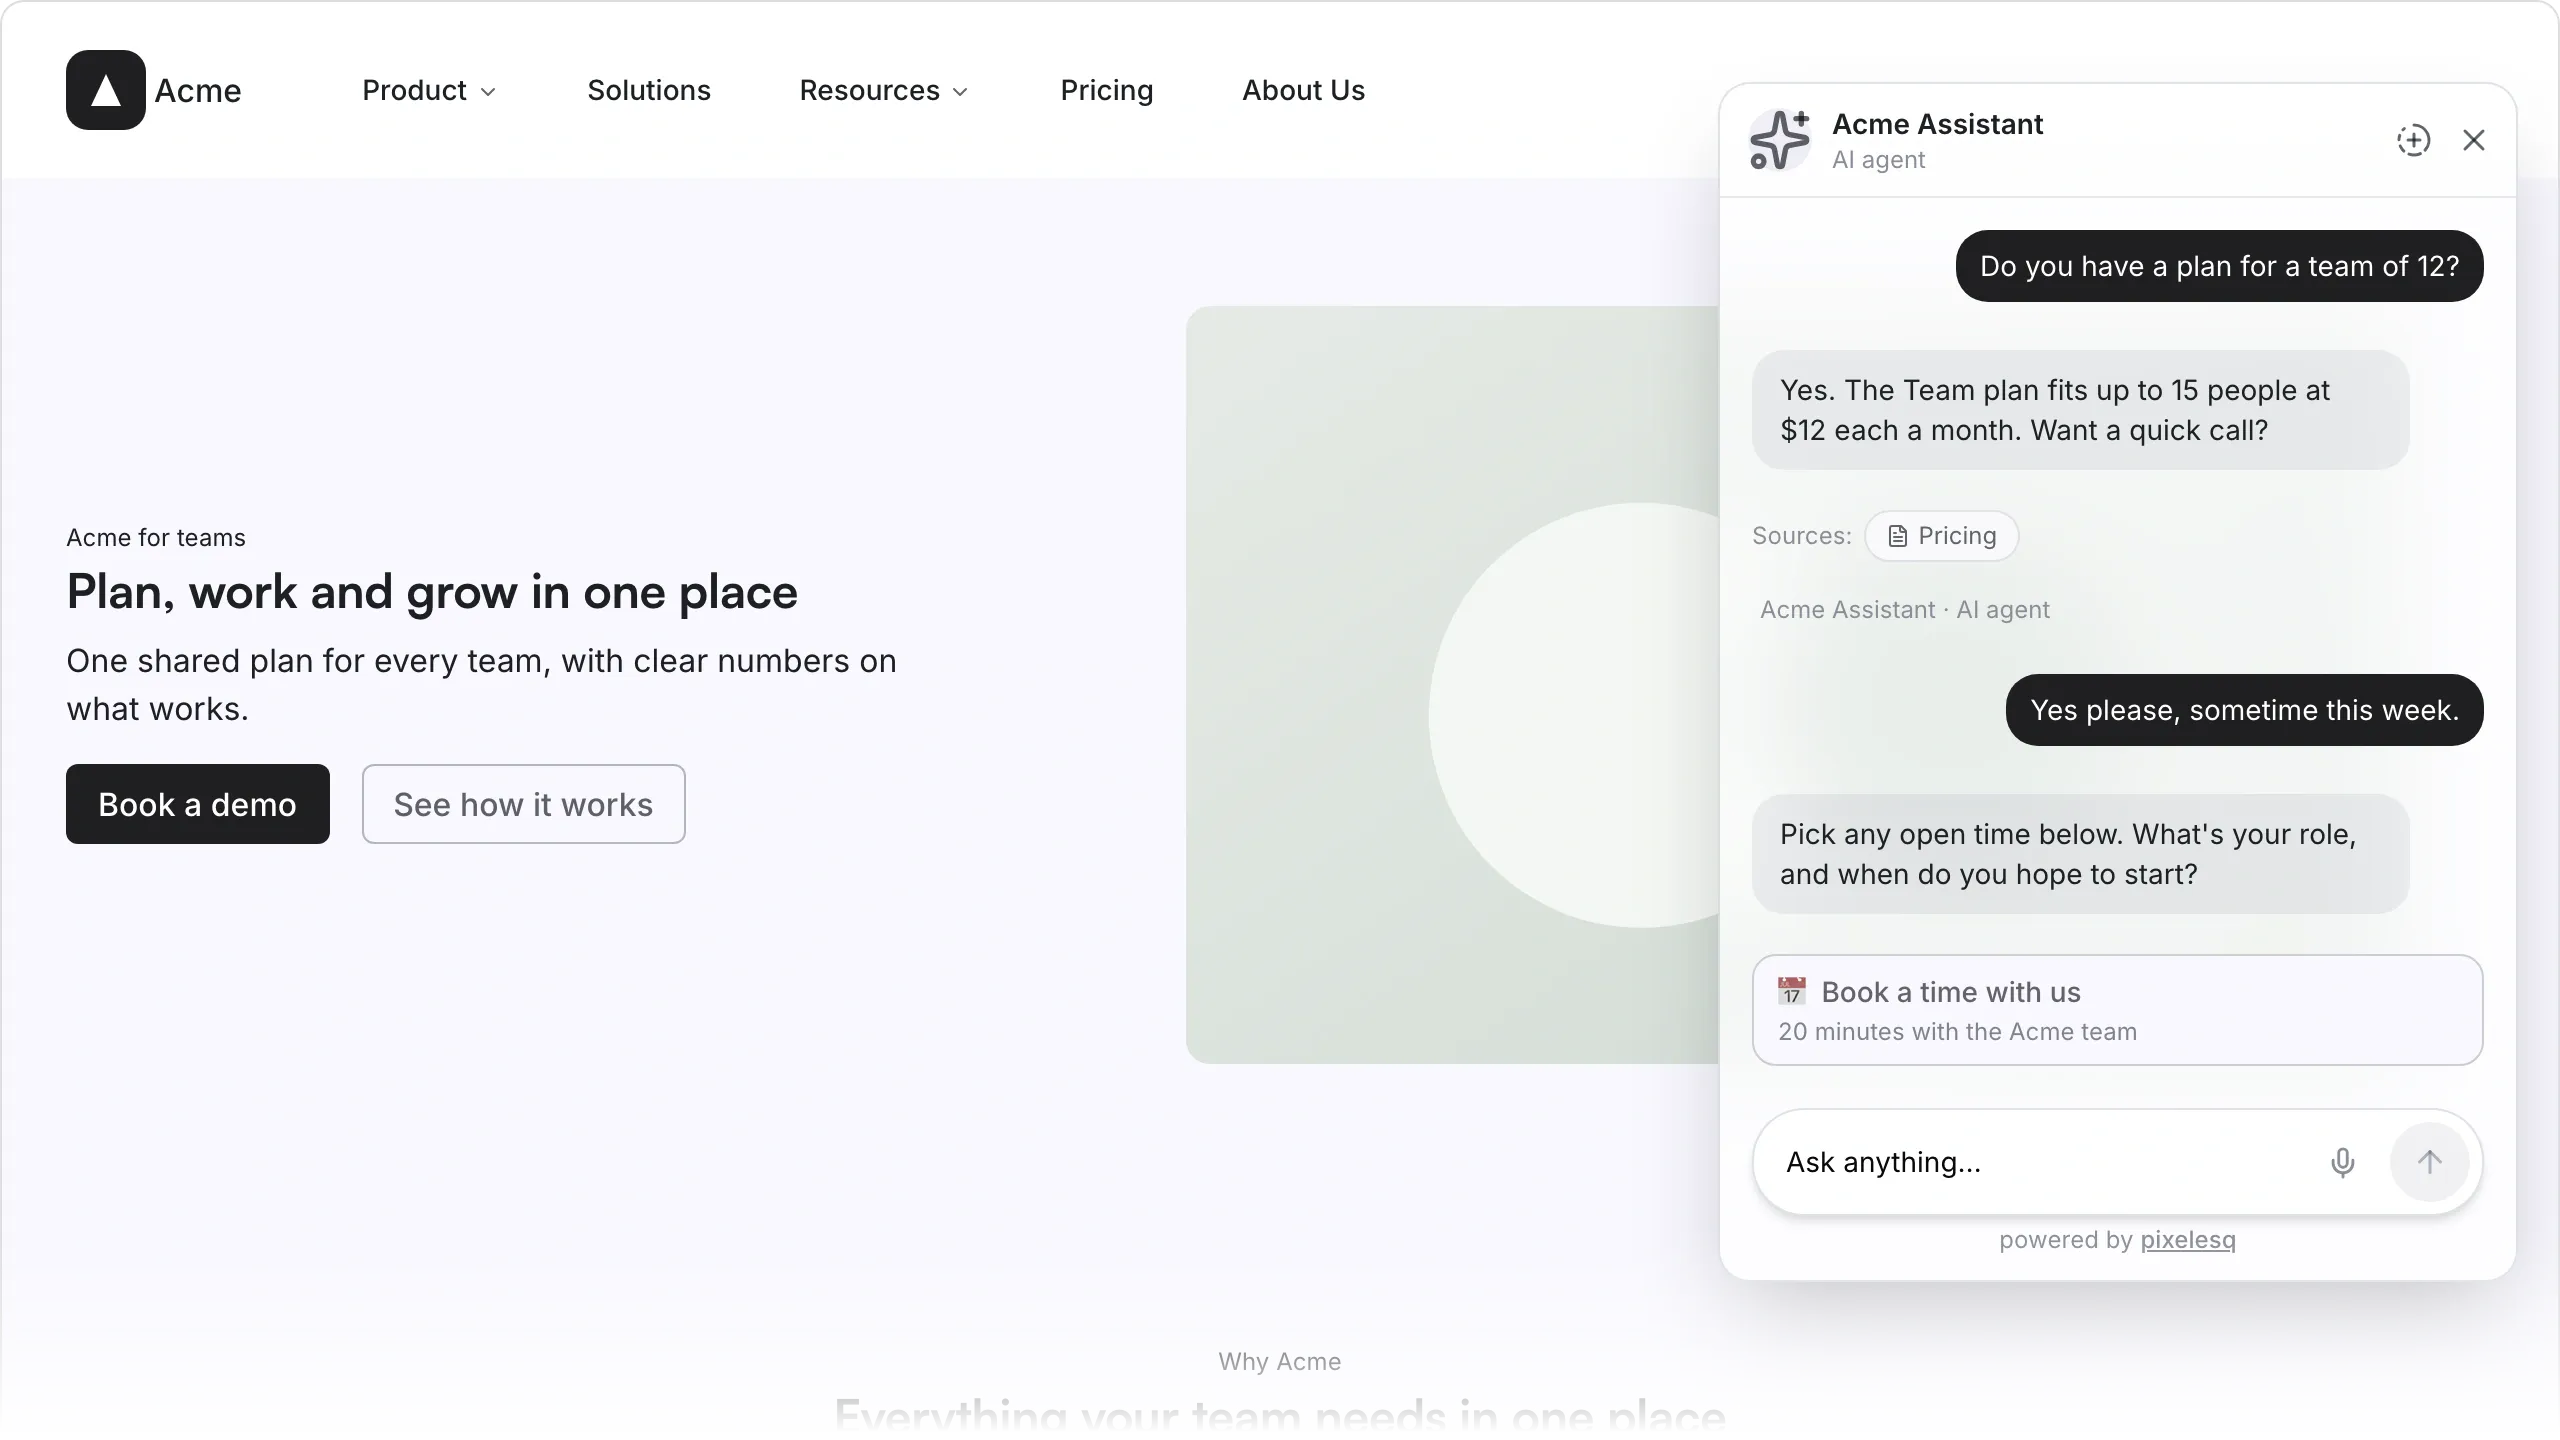Click the '20 minutes with the Acme team' subtitle
The image size is (2560, 1440).
(1957, 1032)
